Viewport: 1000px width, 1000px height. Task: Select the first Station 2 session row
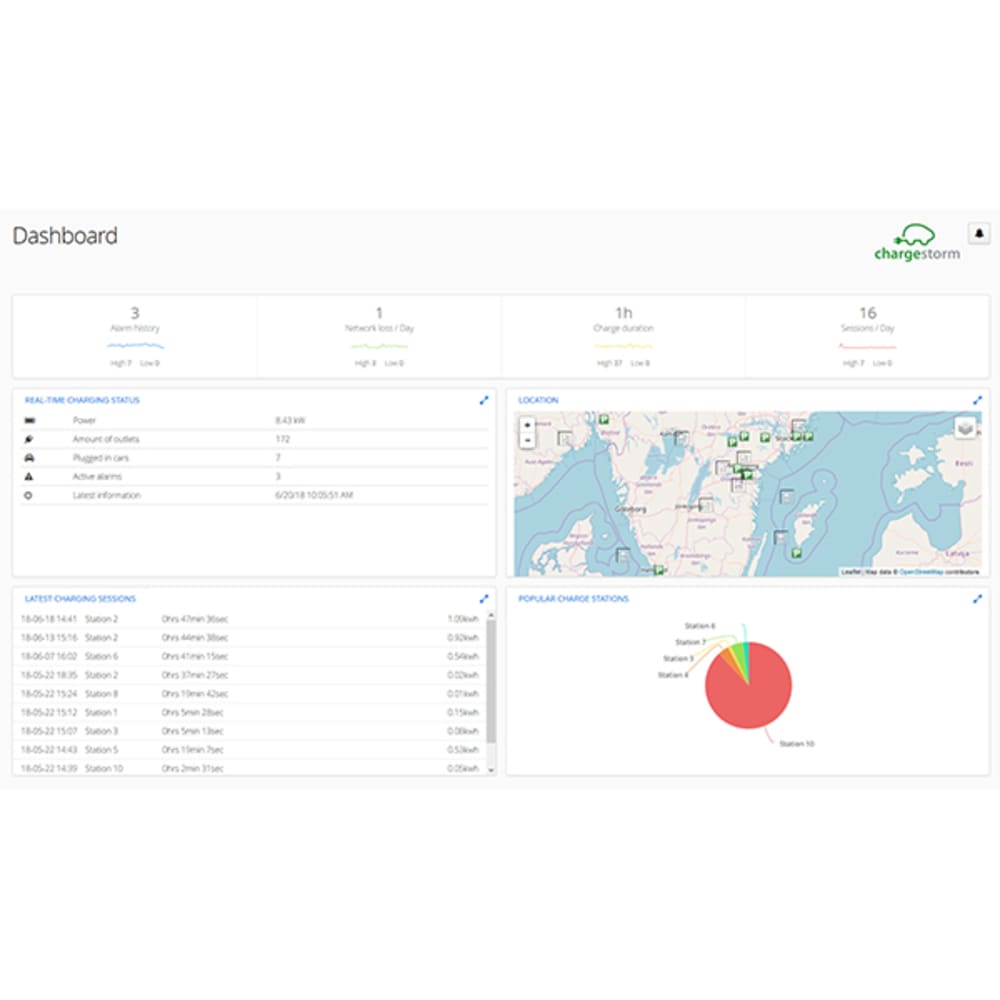click(250, 619)
